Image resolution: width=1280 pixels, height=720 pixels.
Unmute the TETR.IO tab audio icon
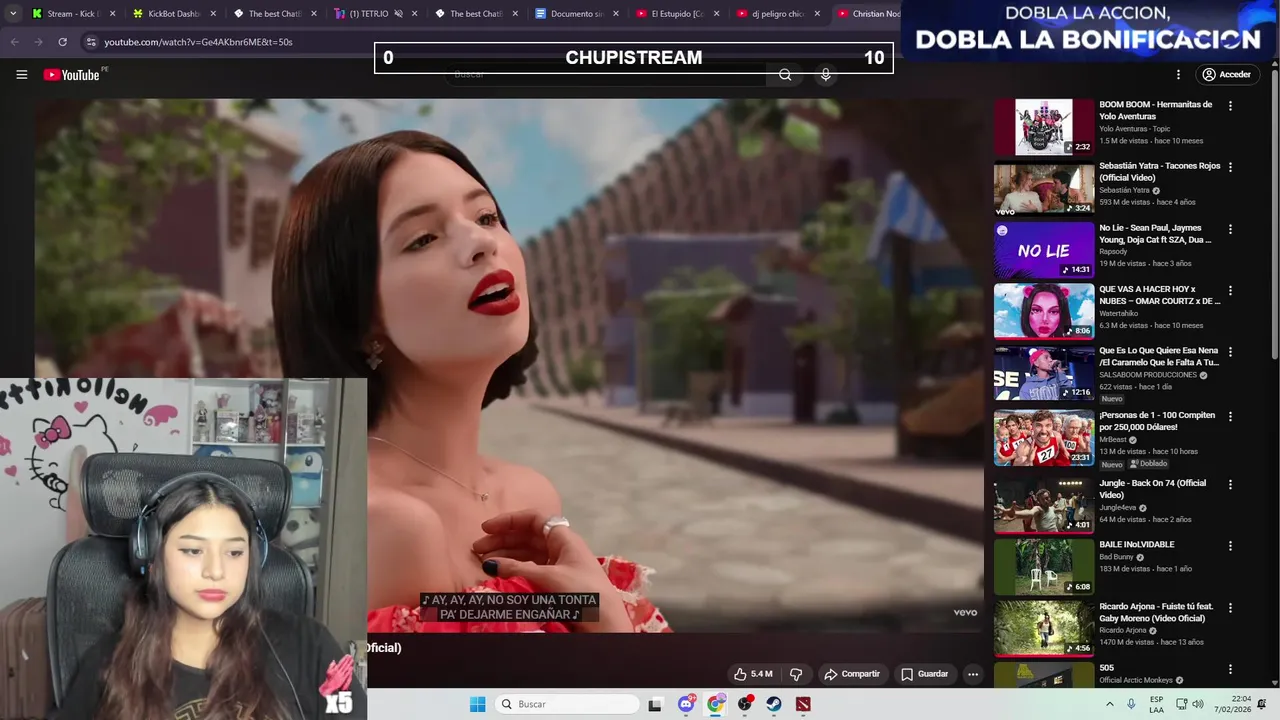[x=398, y=14]
